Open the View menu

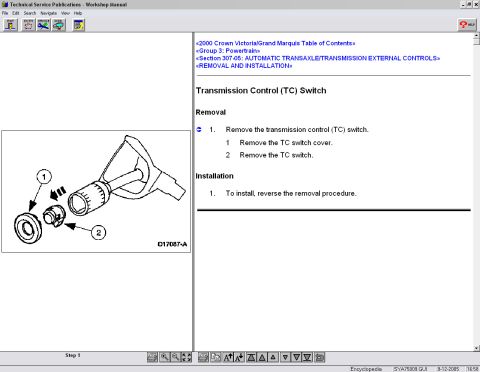click(x=65, y=13)
